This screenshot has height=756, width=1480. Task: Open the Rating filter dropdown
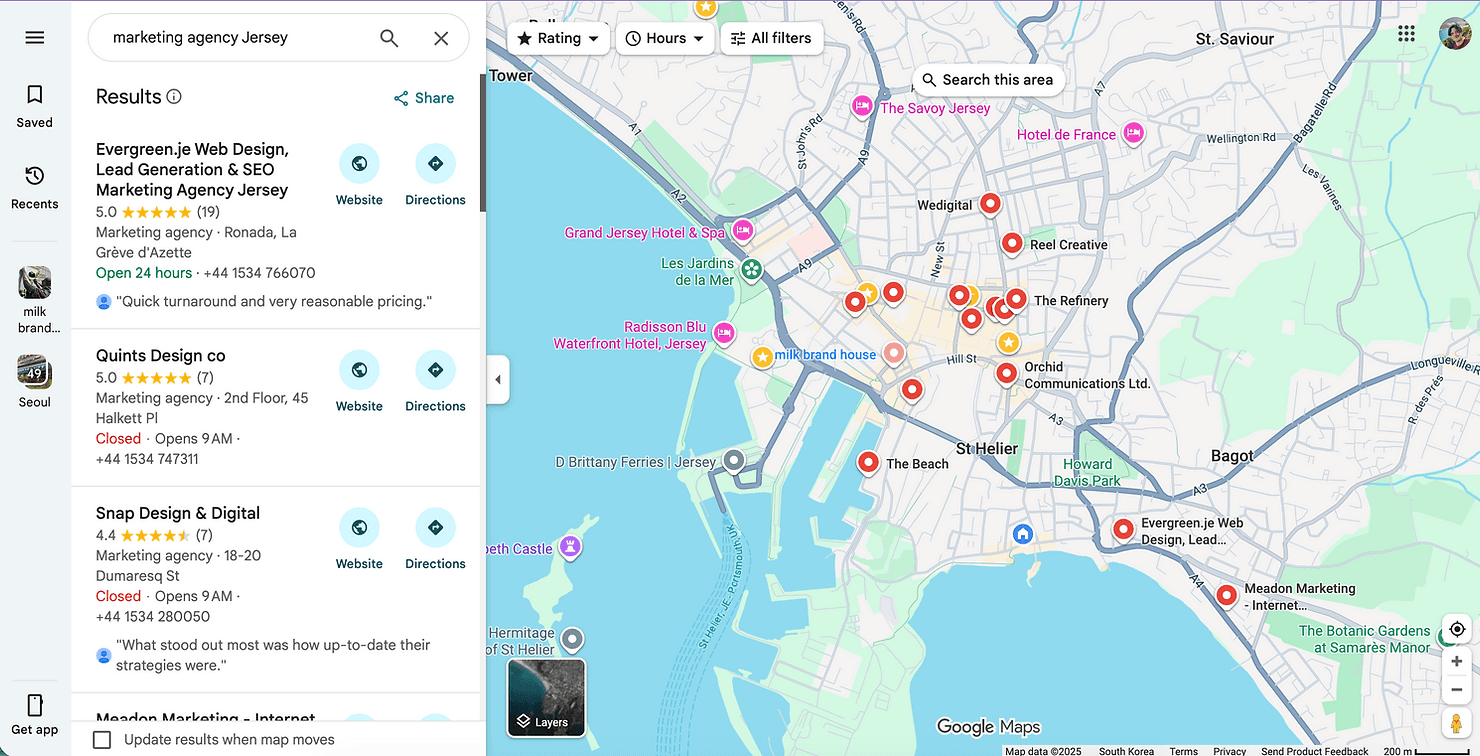[x=558, y=38]
